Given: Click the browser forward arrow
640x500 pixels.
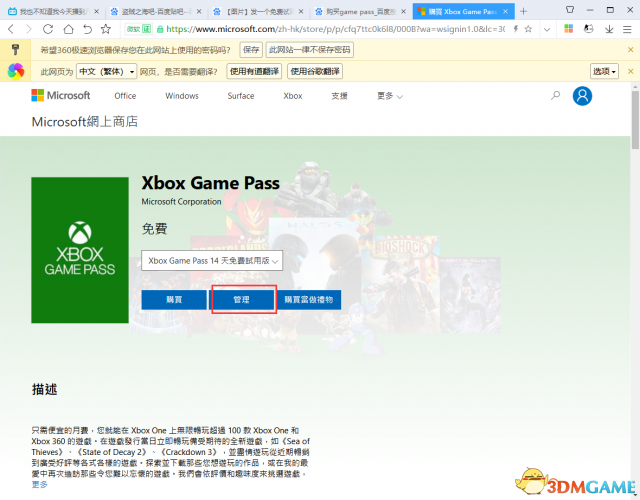Looking at the screenshot, I should tap(29, 29).
